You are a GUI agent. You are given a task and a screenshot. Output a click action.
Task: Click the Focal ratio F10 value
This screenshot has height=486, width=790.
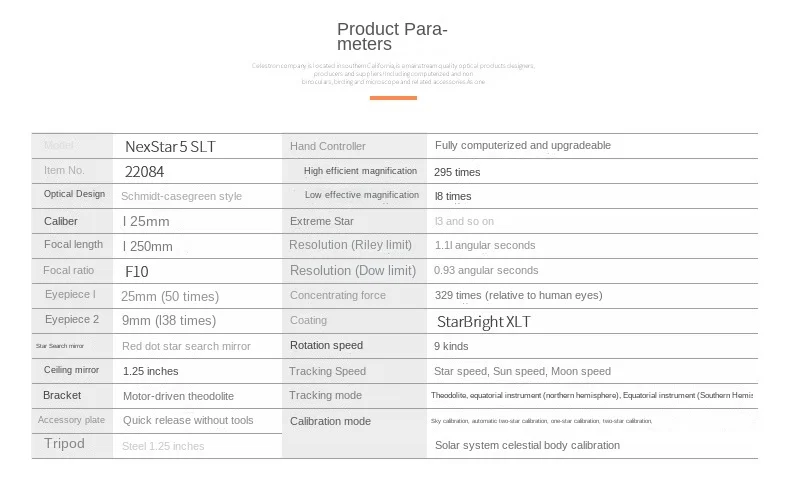[137, 271]
